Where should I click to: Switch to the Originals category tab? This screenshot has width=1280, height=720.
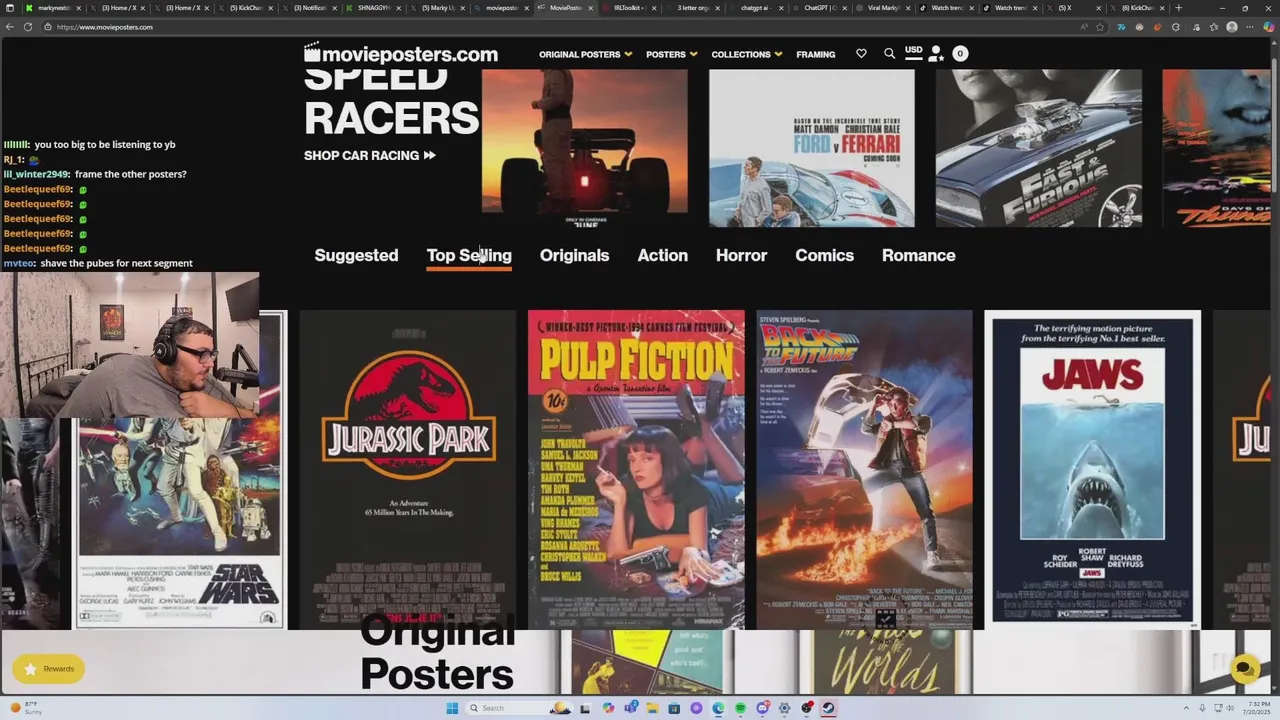[x=574, y=255]
